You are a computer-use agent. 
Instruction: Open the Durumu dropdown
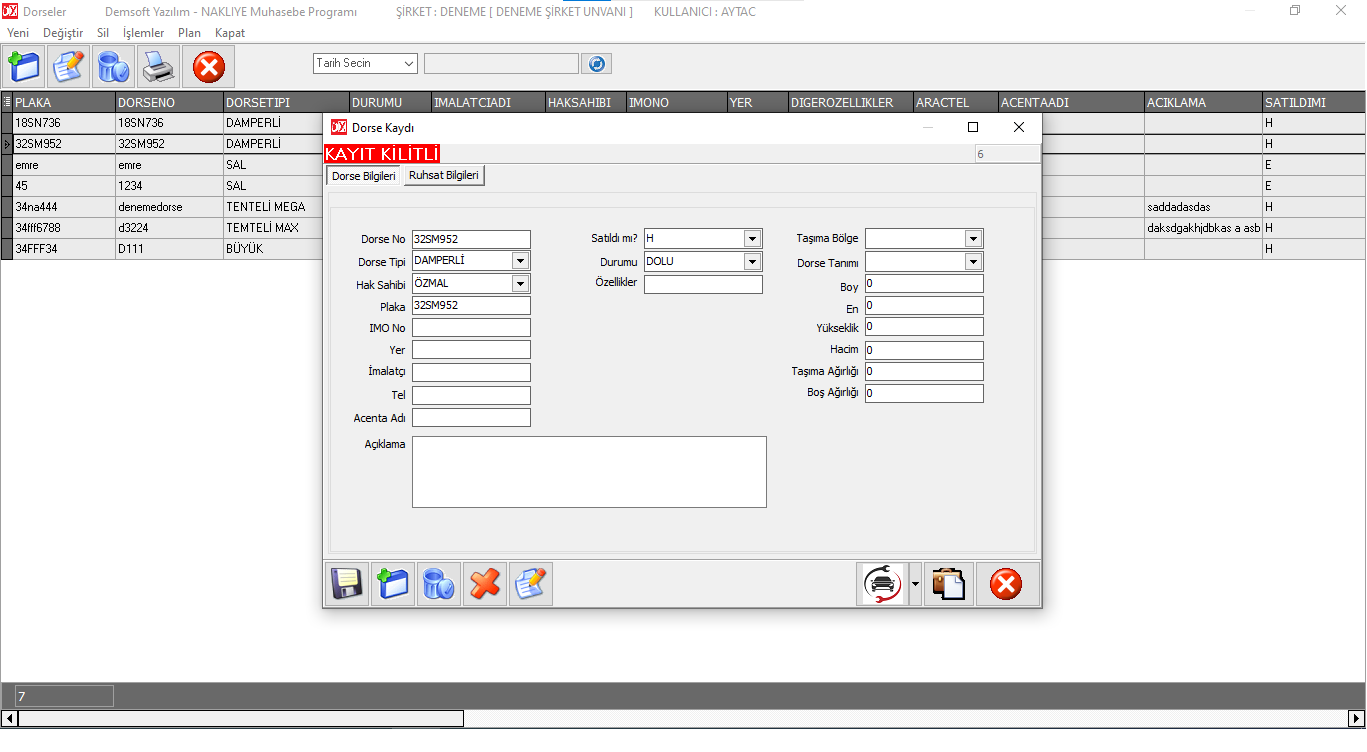(752, 262)
